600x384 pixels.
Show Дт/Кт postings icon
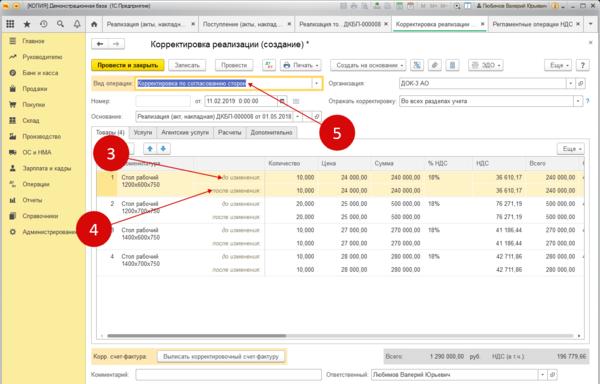tap(269, 65)
